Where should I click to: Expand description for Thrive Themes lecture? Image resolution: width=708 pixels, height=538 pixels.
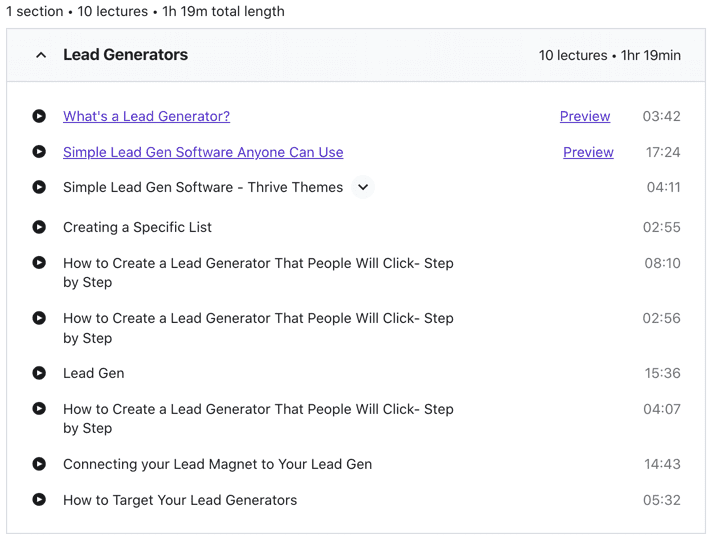pos(363,187)
